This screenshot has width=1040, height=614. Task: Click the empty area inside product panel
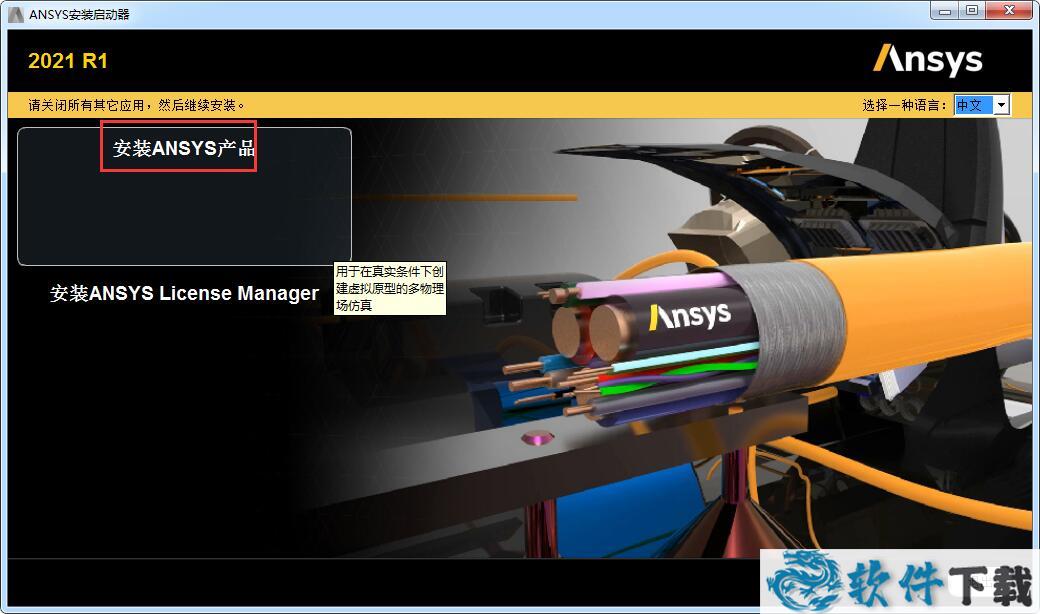184,215
